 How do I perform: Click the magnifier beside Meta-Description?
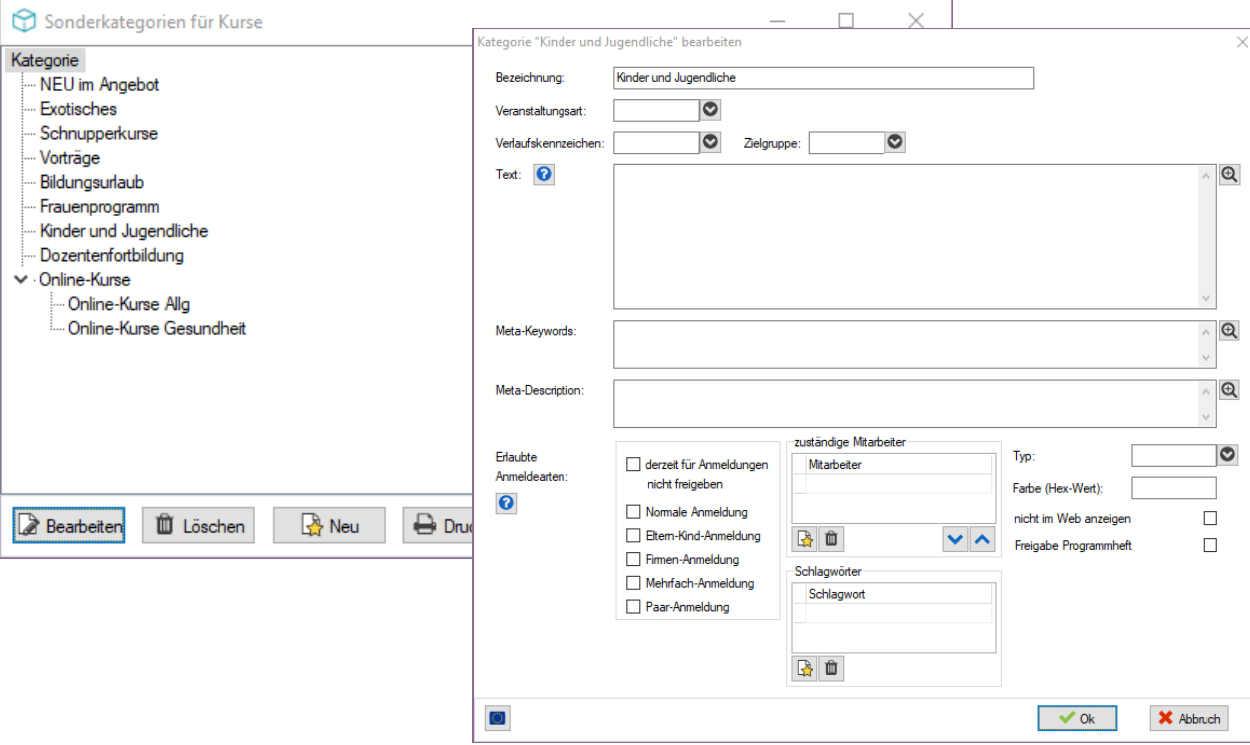1230,390
